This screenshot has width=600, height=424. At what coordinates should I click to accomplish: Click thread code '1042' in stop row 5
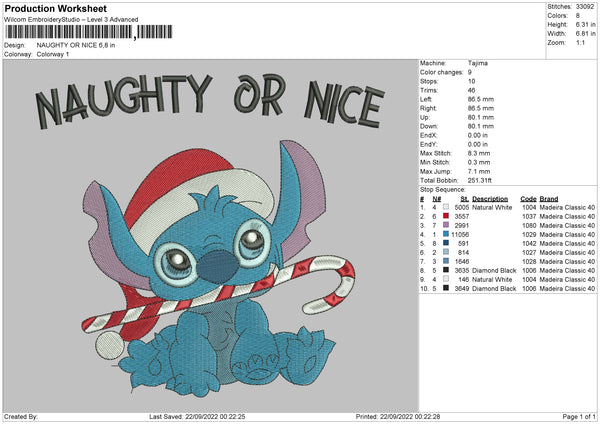tap(529, 243)
